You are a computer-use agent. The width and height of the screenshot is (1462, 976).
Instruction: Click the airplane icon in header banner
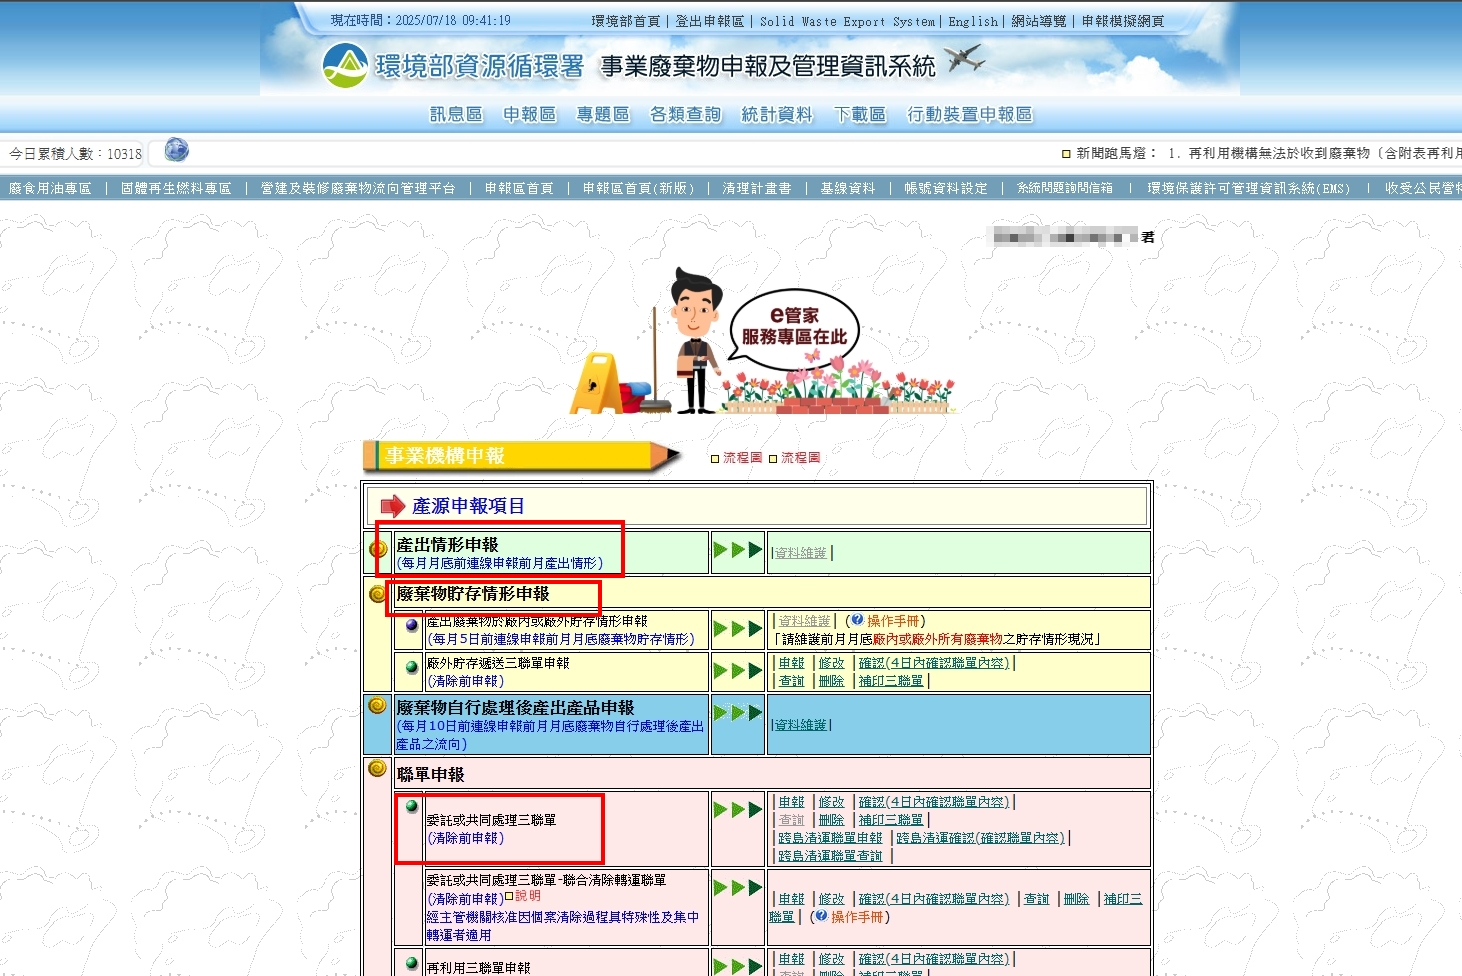pyautogui.click(x=964, y=60)
